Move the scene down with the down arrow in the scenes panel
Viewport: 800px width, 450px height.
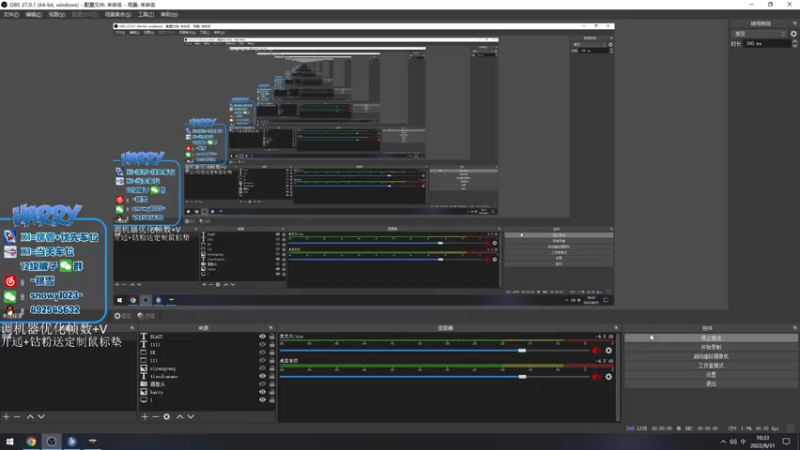41,417
